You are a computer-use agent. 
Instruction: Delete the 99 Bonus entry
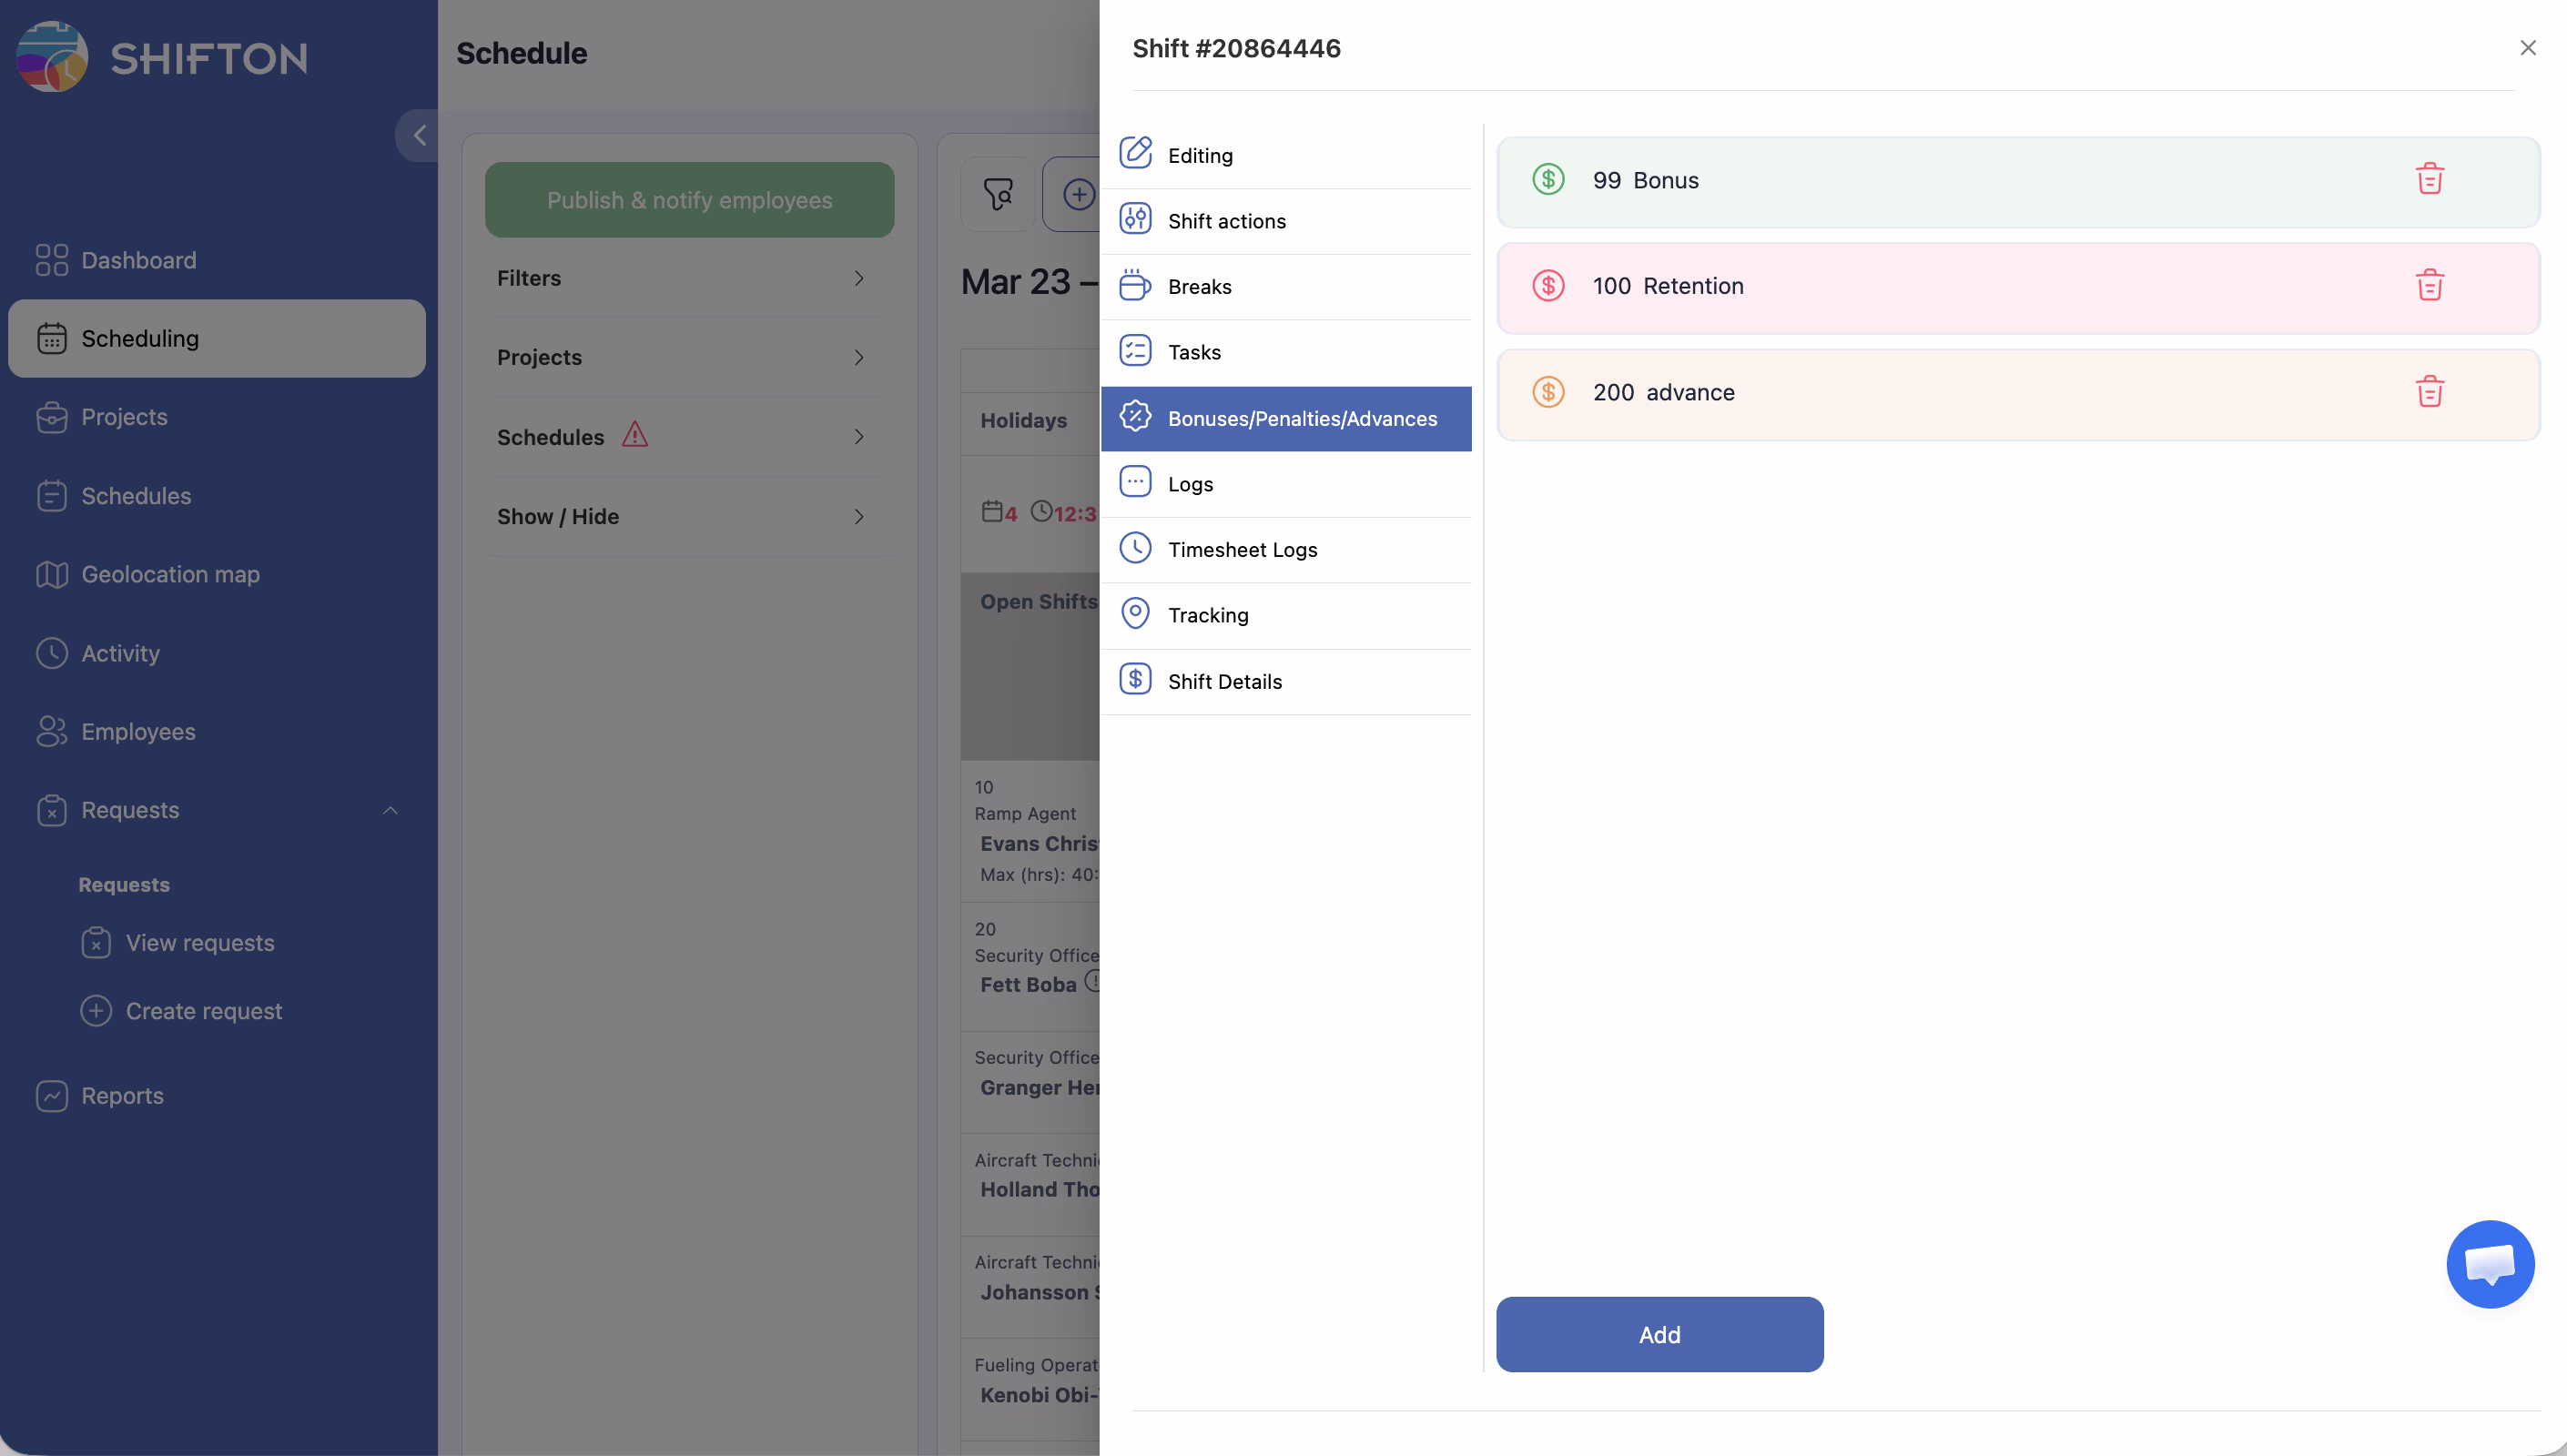coord(2429,180)
